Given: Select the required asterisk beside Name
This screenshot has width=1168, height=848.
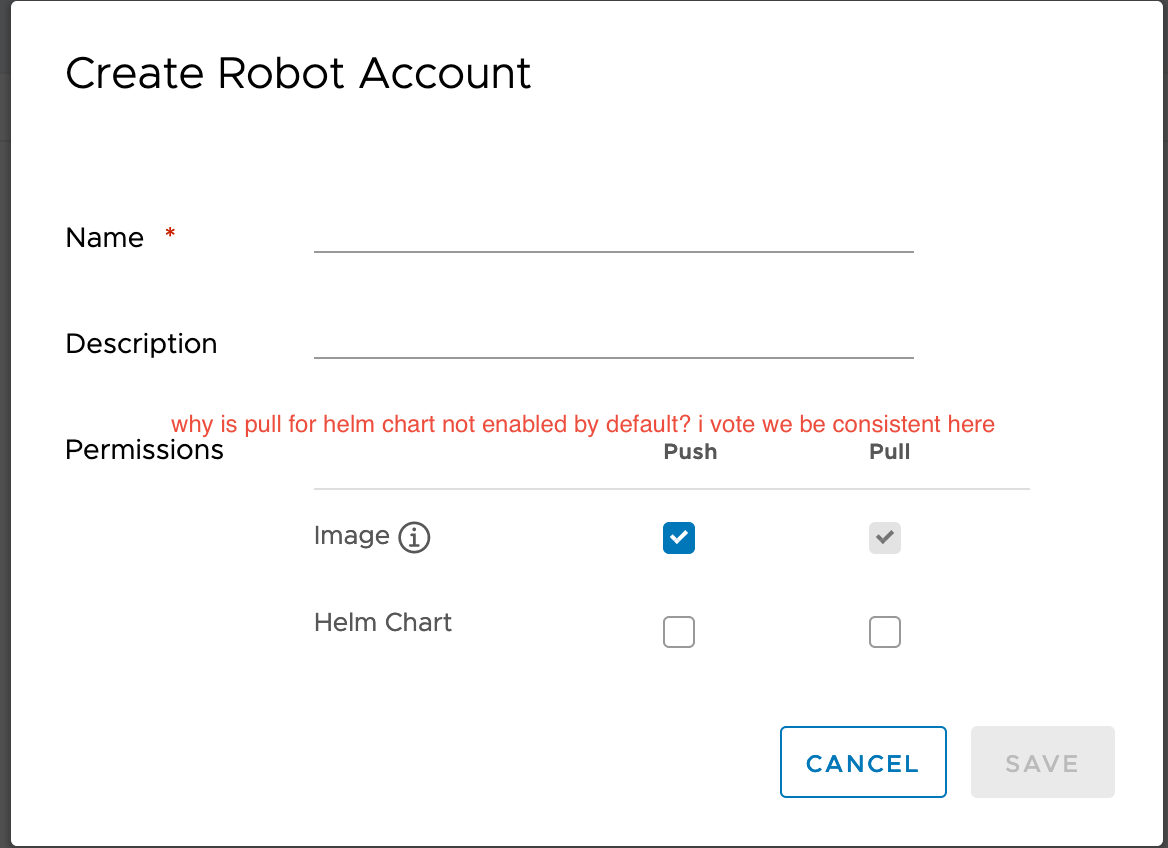Looking at the screenshot, I should (x=170, y=233).
